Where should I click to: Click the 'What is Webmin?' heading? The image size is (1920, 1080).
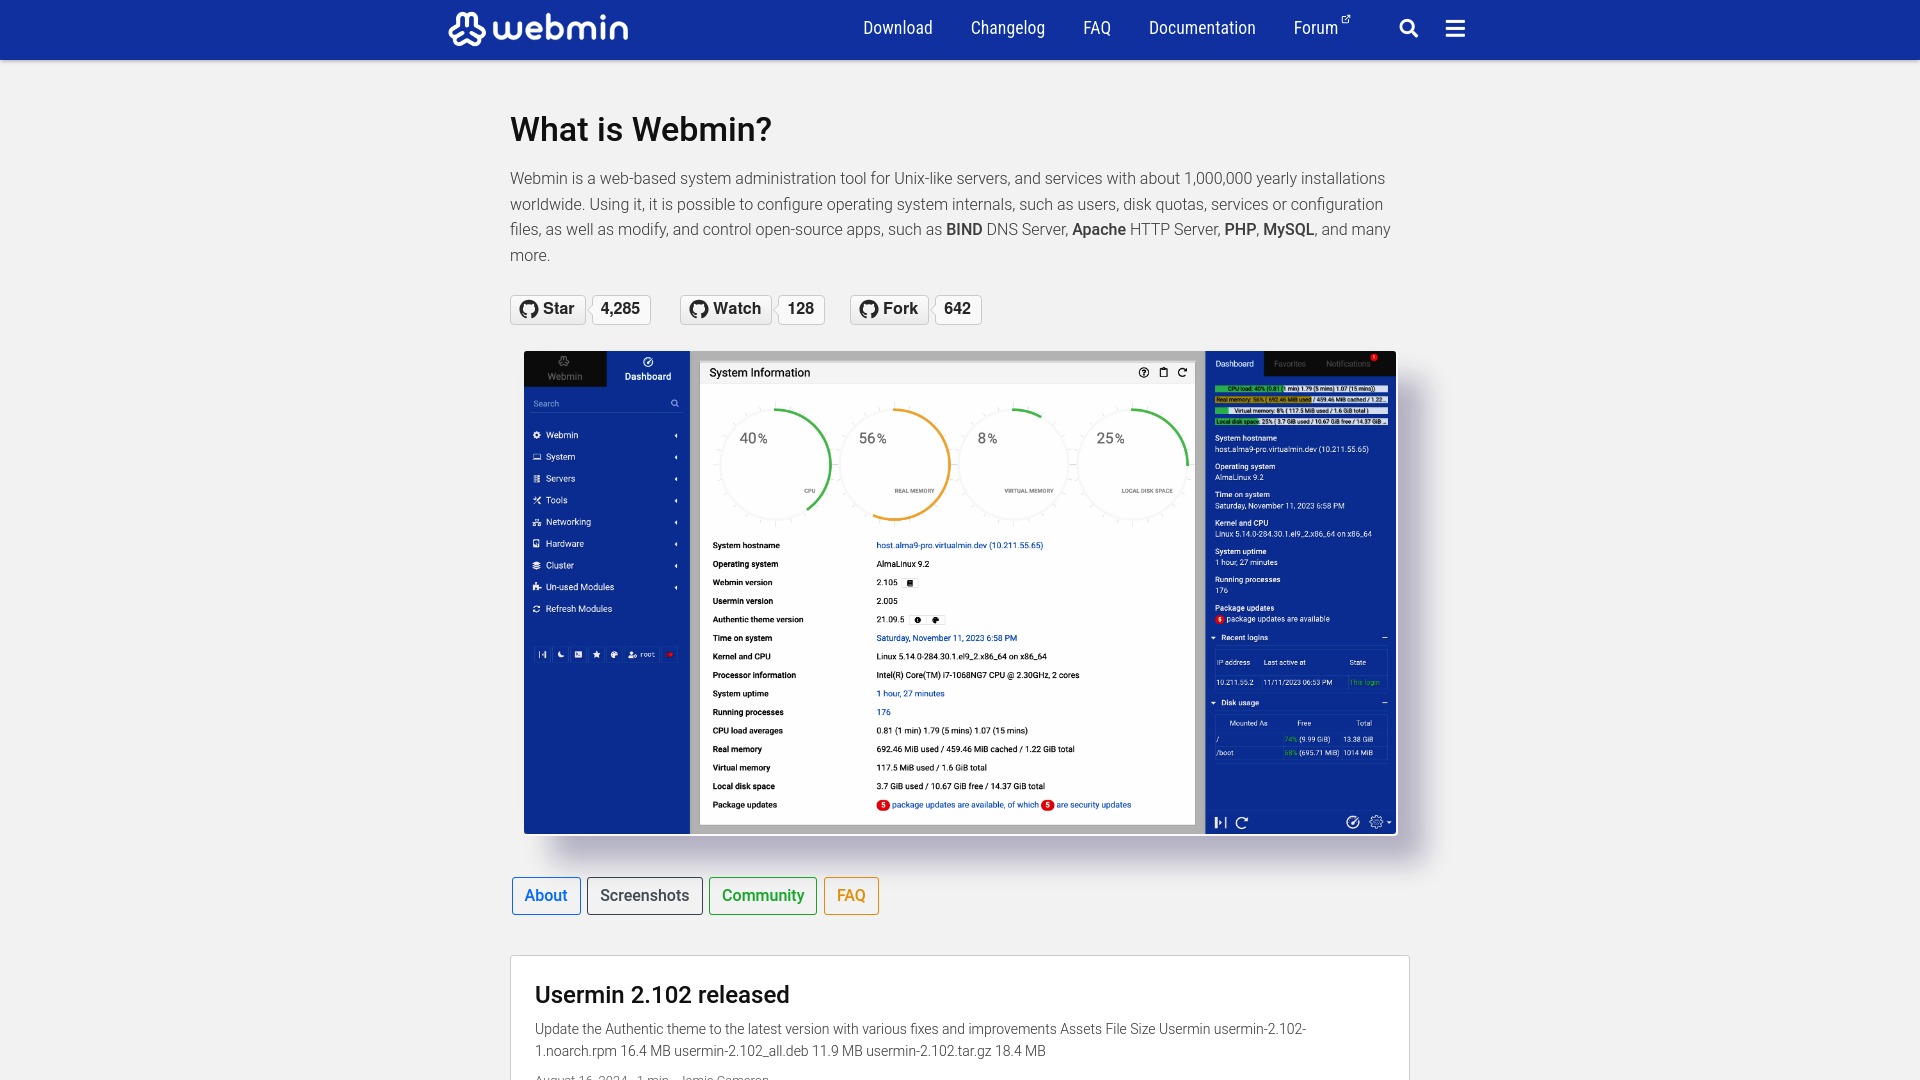click(641, 130)
